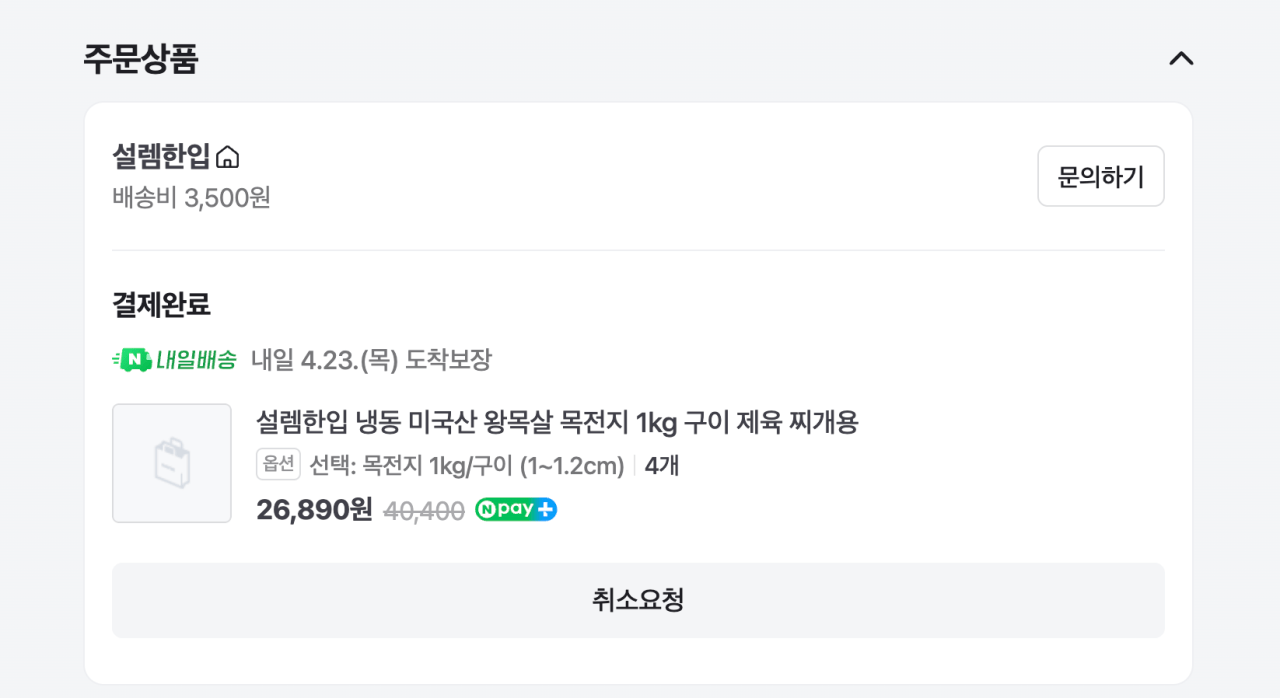This screenshot has height=698, width=1280.
Task: Click the upward arrow to fold order details
Action: (x=1181, y=59)
